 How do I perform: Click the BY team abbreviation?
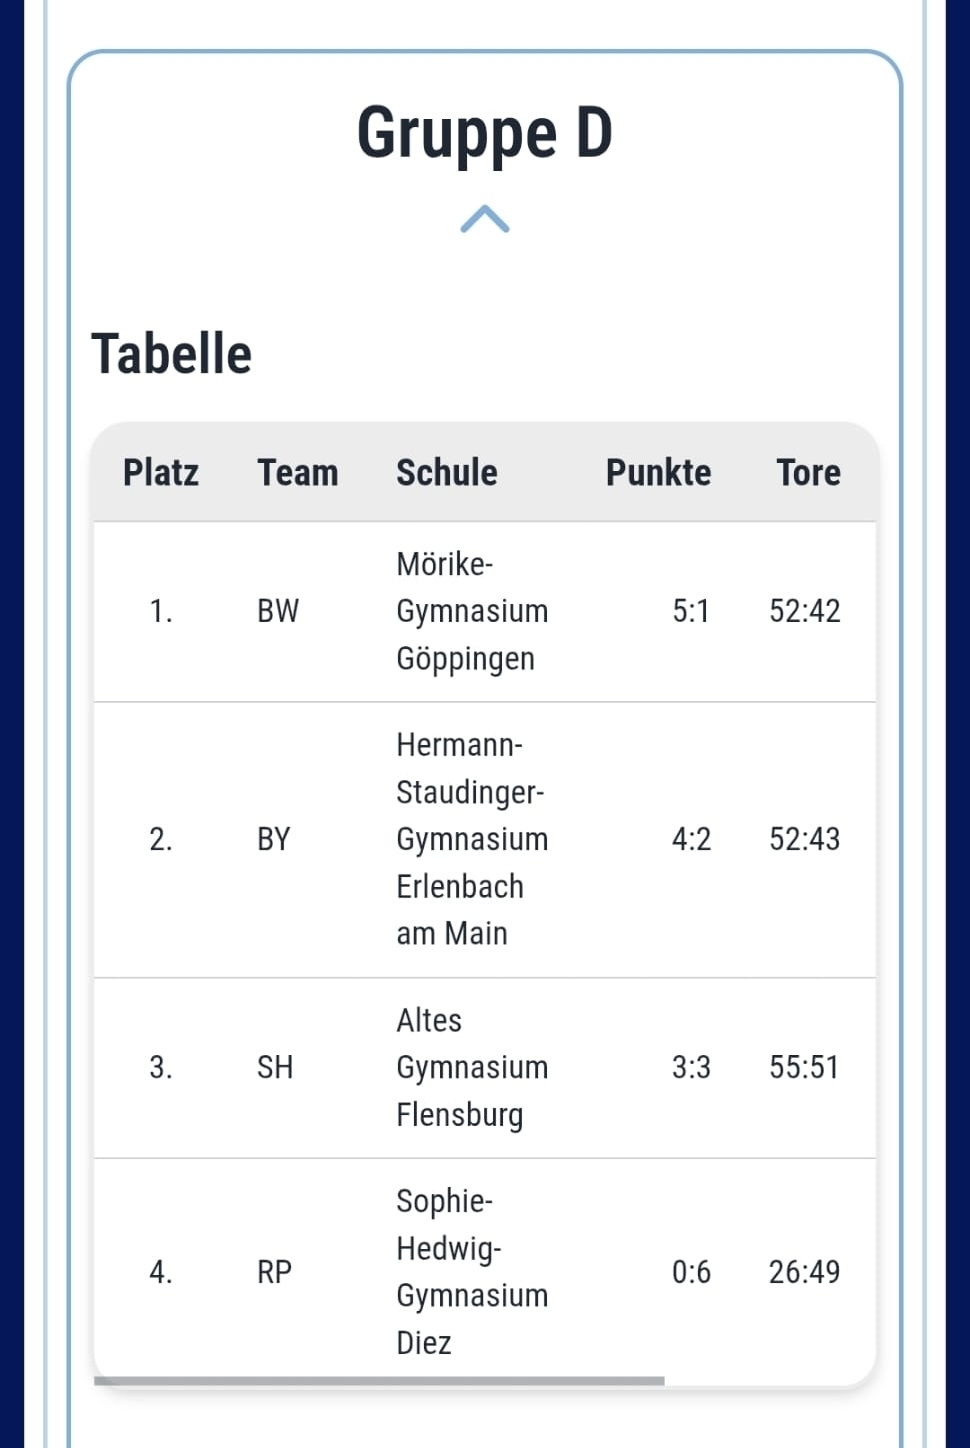tap(273, 839)
